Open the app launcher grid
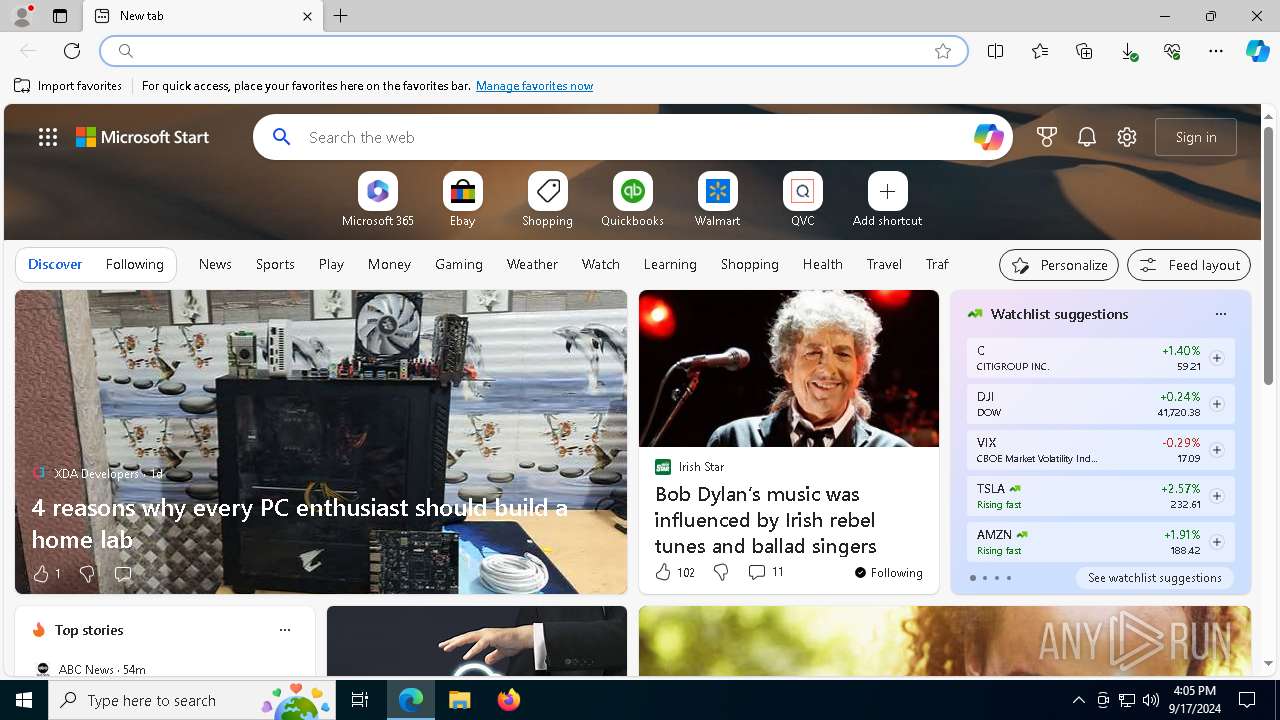The width and height of the screenshot is (1280, 720). [x=48, y=137]
